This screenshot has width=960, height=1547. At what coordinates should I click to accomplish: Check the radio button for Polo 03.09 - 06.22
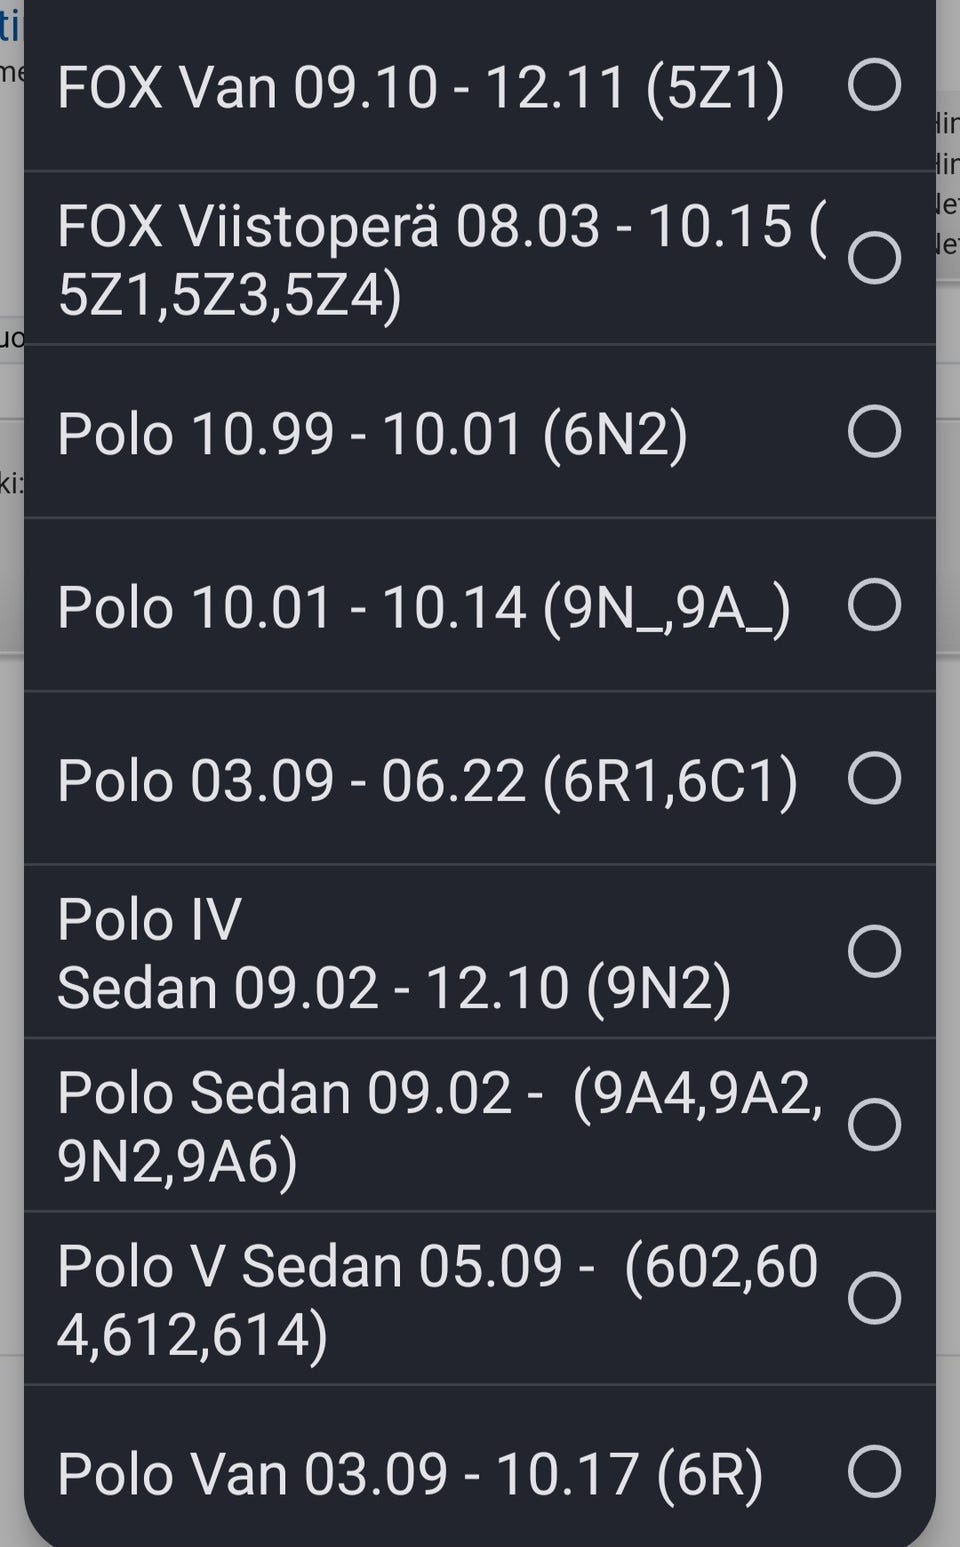pos(874,778)
